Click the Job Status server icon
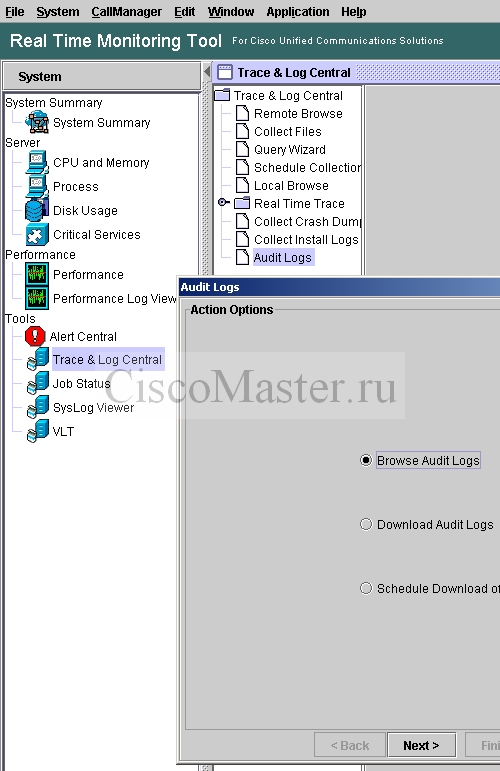Viewport: 500px width, 771px height. [x=38, y=383]
